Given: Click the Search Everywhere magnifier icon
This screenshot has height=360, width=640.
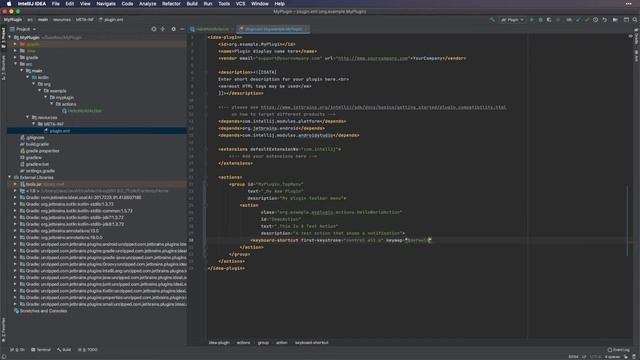Looking at the screenshot, I should [x=635, y=20].
